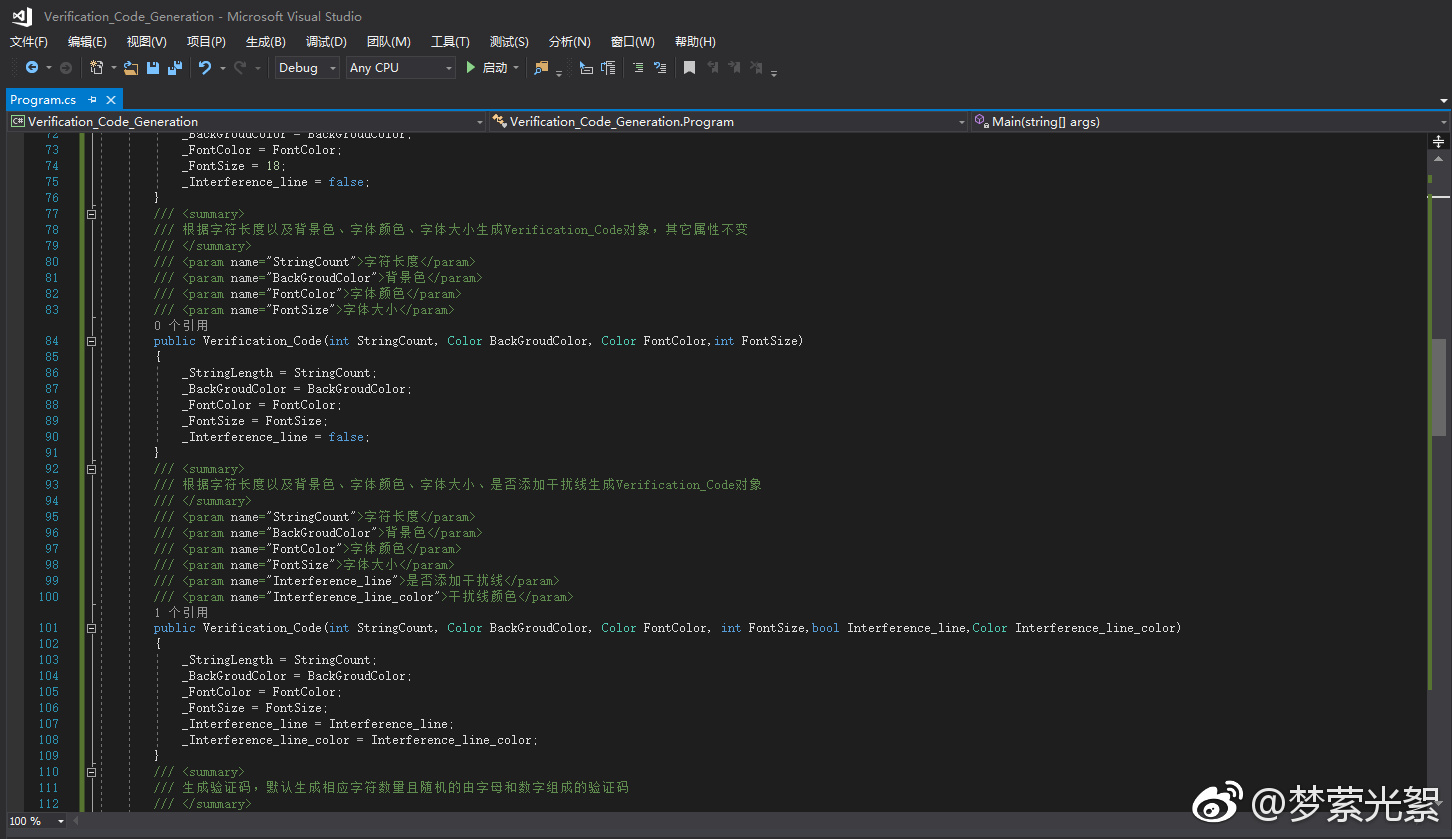
Task: Click the Find in Files icon
Action: (x=541, y=68)
